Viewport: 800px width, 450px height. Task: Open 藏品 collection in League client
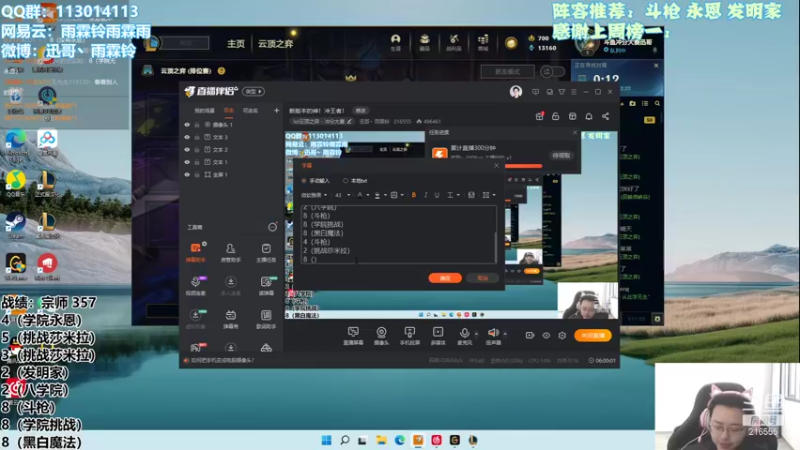coord(424,43)
